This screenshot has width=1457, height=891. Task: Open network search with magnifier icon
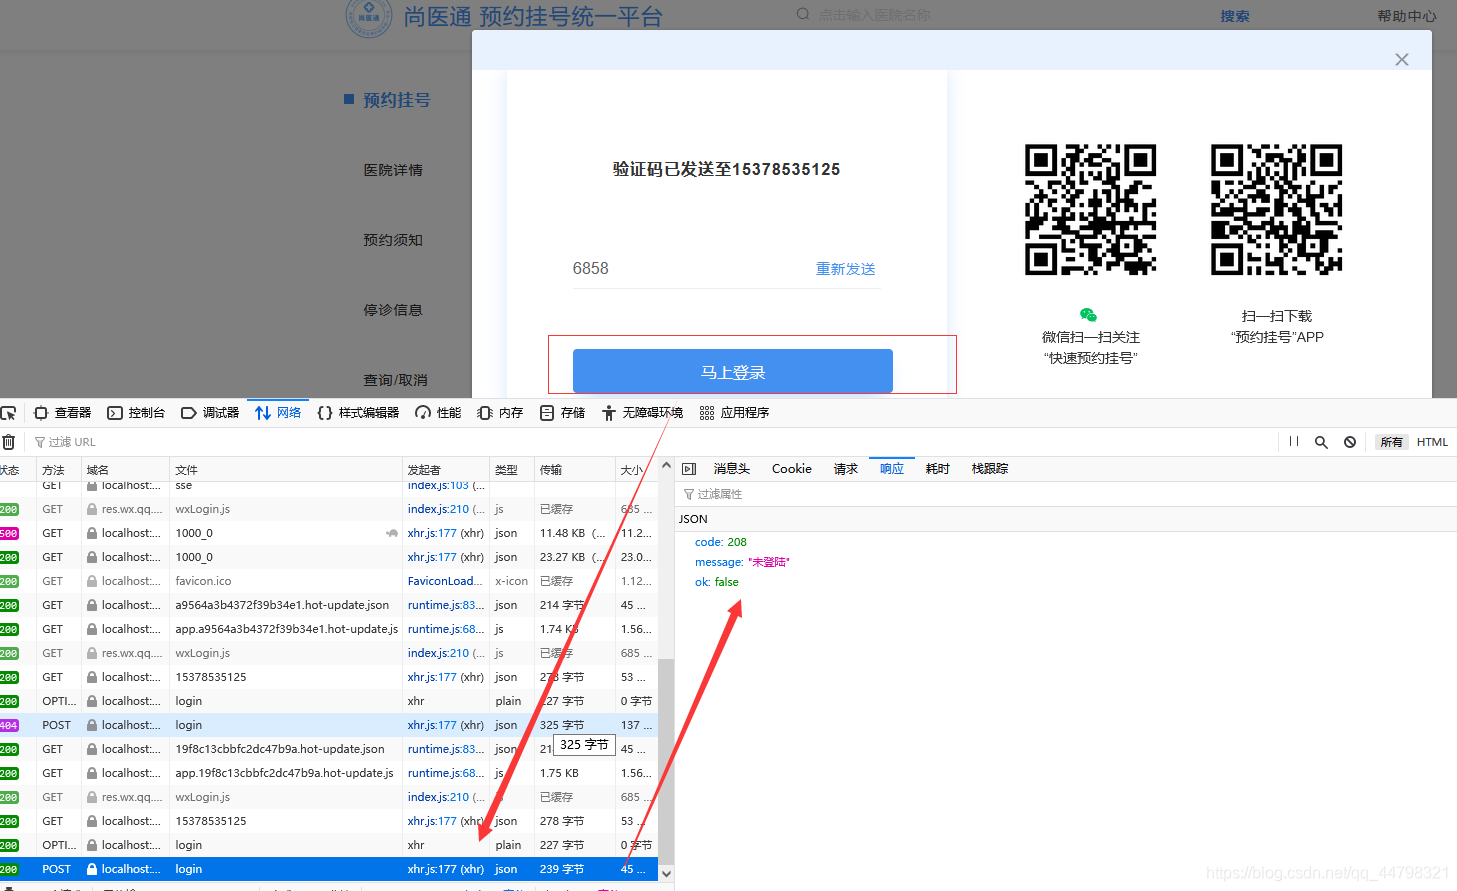point(1321,442)
